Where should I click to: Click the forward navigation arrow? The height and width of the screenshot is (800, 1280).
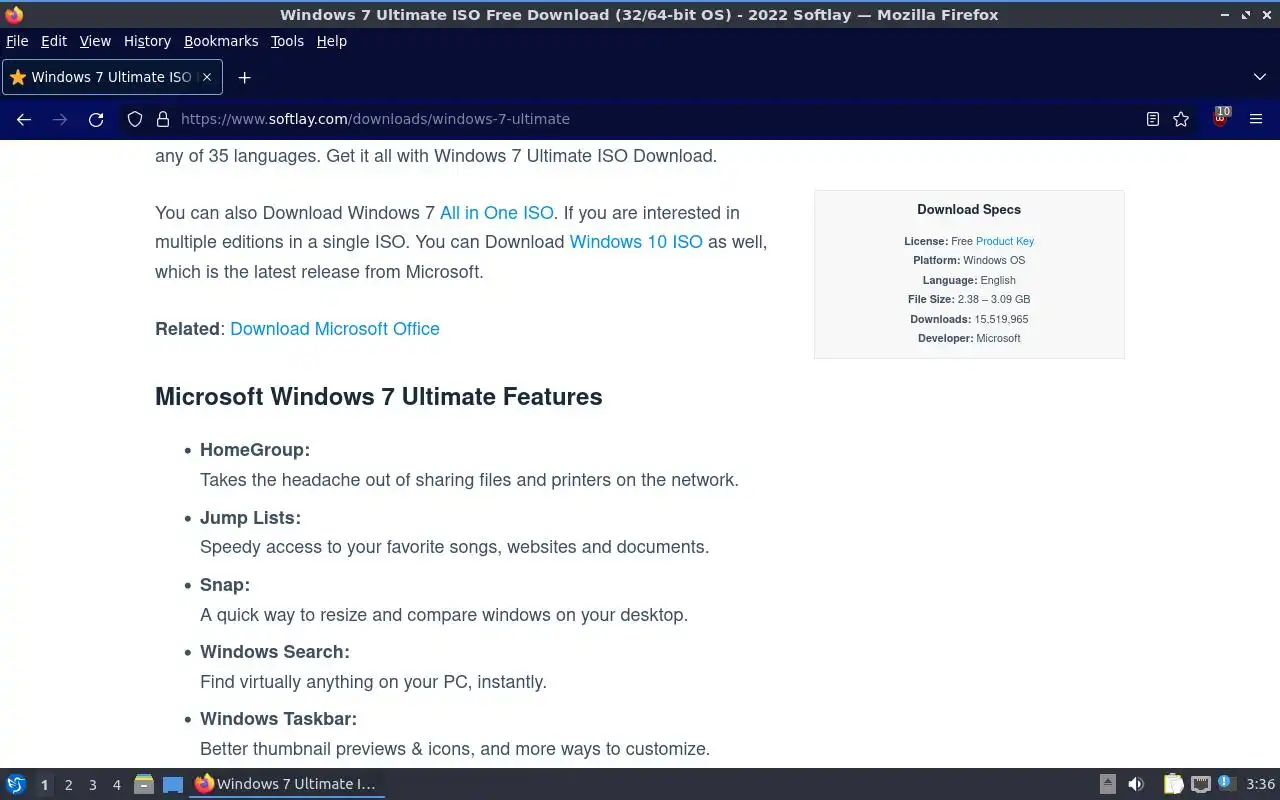click(x=60, y=119)
